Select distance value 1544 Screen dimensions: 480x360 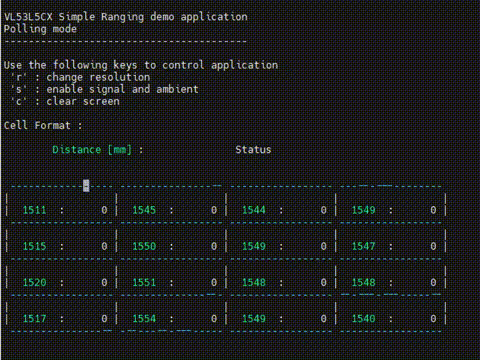(254, 210)
